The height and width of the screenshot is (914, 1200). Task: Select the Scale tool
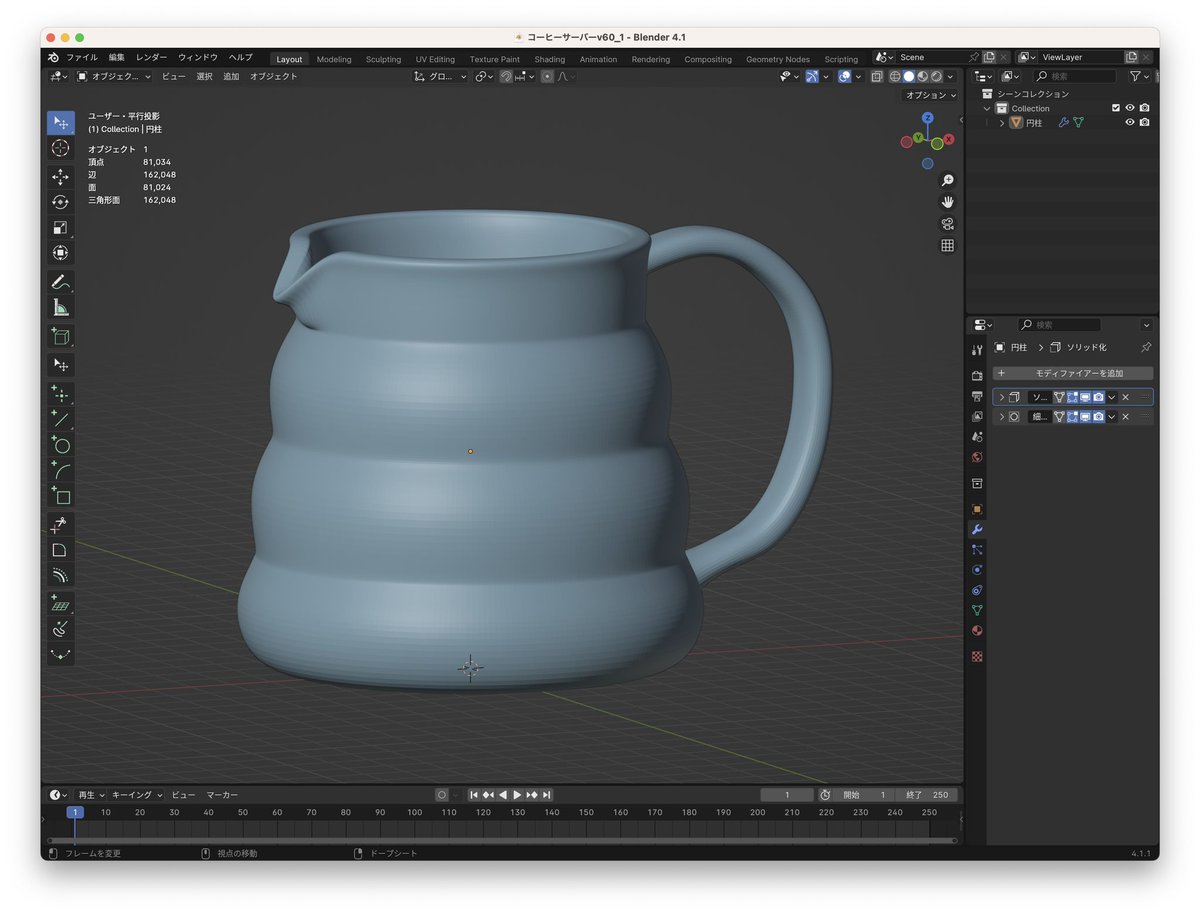(x=61, y=227)
